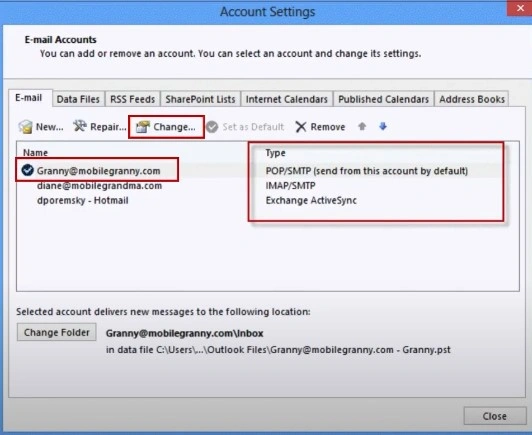
Task: Click the Granny@mobilegranny.com\Inbox delivery location
Action: (x=185, y=333)
